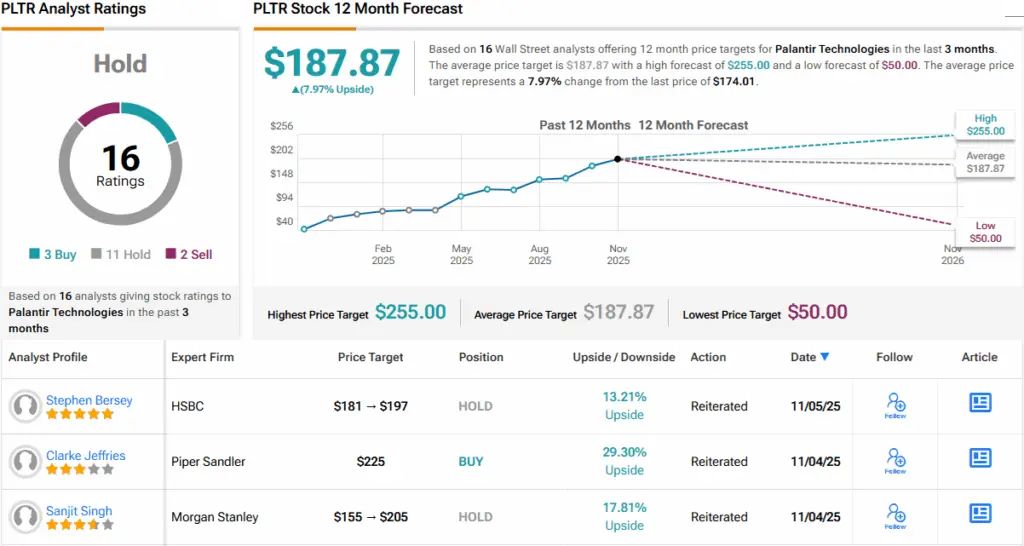Click the Nov 2025 chart data point
1024x546 pixels.
tap(618, 159)
